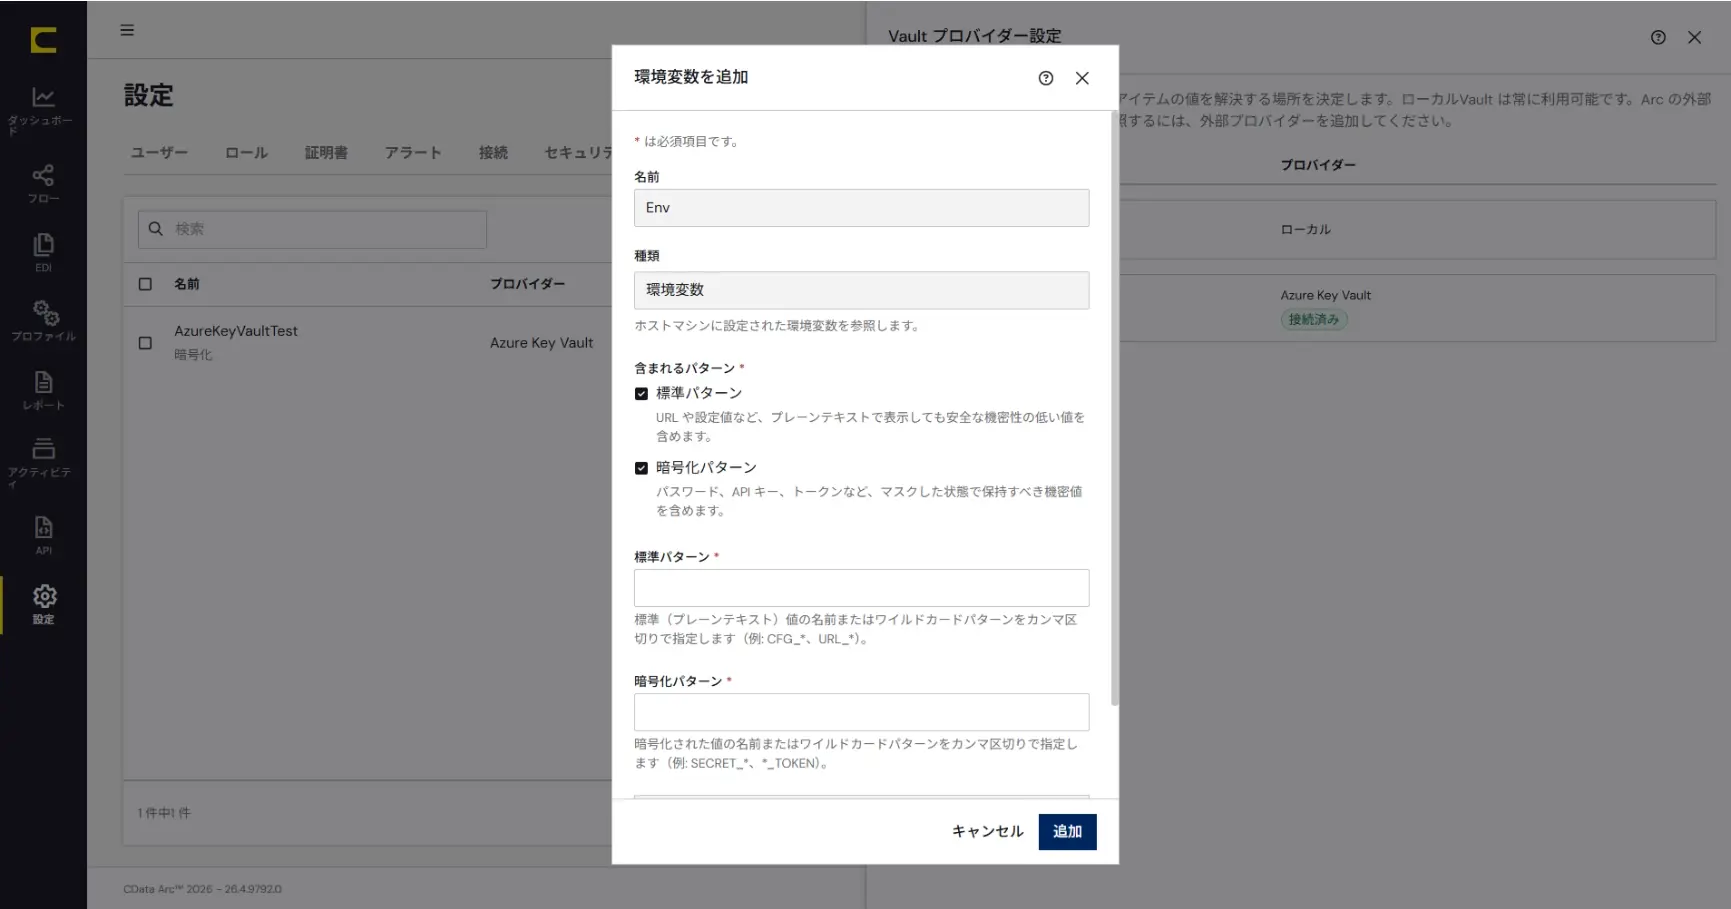Click the 接続済み status badge
Viewport: 1731px width, 909px height.
(x=1314, y=320)
